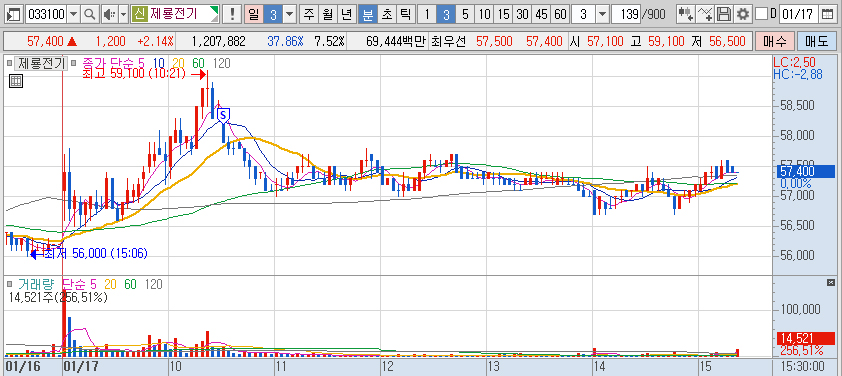This screenshot has height=376, width=842.
Task: Choose the 5-minute interval button
Action: point(465,15)
